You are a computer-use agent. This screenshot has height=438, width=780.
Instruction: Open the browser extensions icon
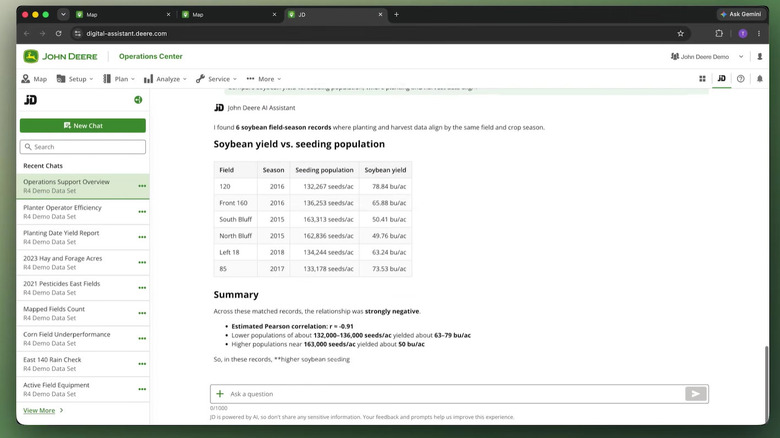point(719,33)
